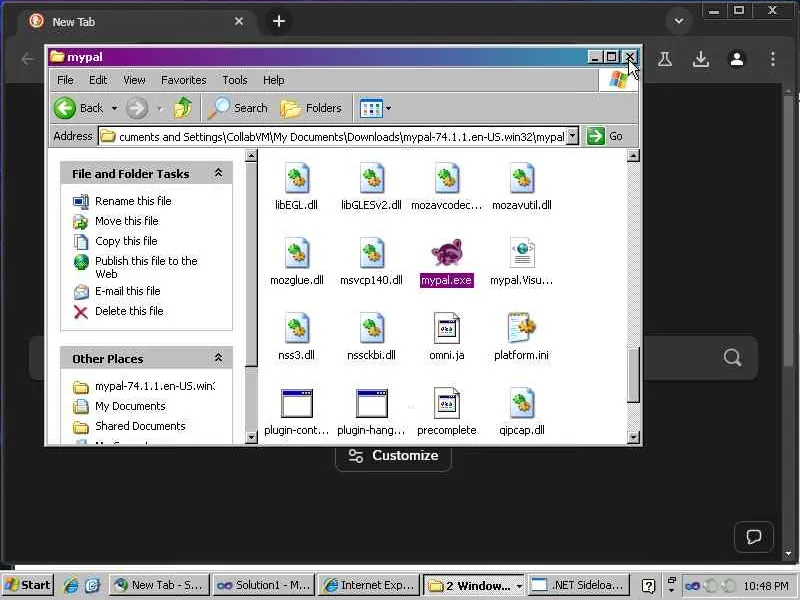This screenshot has width=800, height=600.
Task: Click the file list scrollbar down arrow
Action: click(633, 437)
